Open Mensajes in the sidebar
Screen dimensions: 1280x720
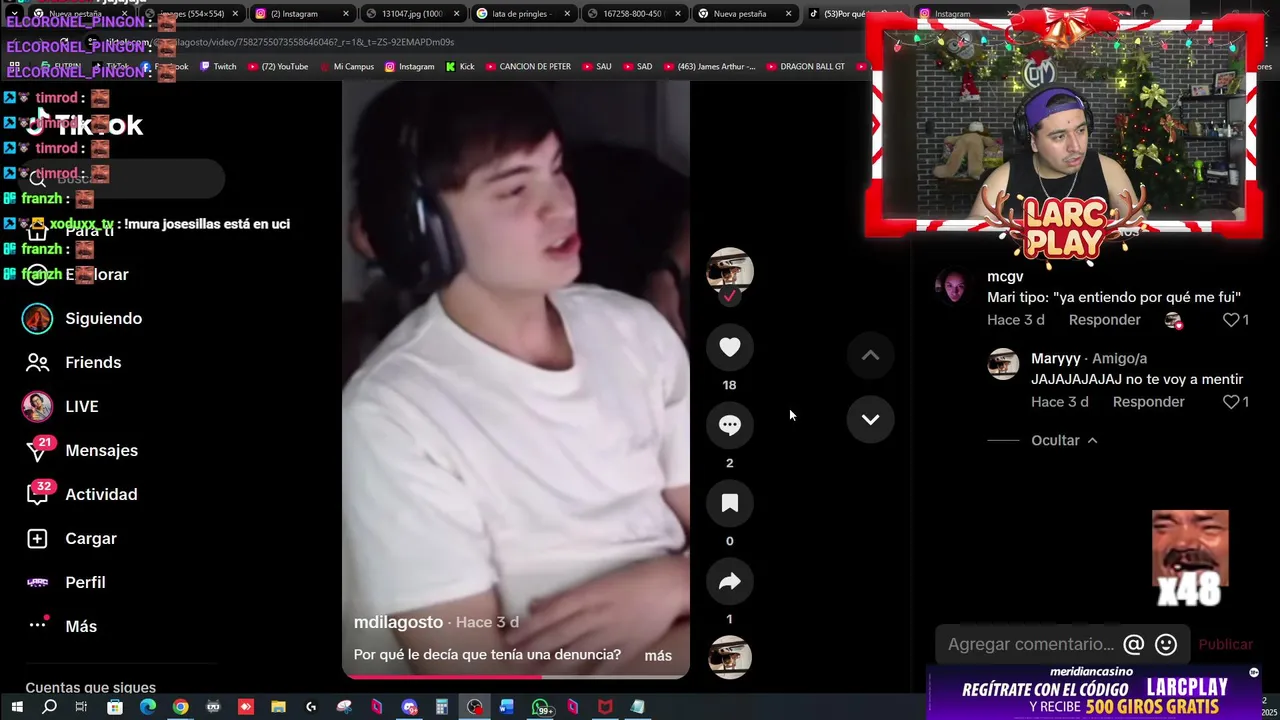click(x=102, y=450)
